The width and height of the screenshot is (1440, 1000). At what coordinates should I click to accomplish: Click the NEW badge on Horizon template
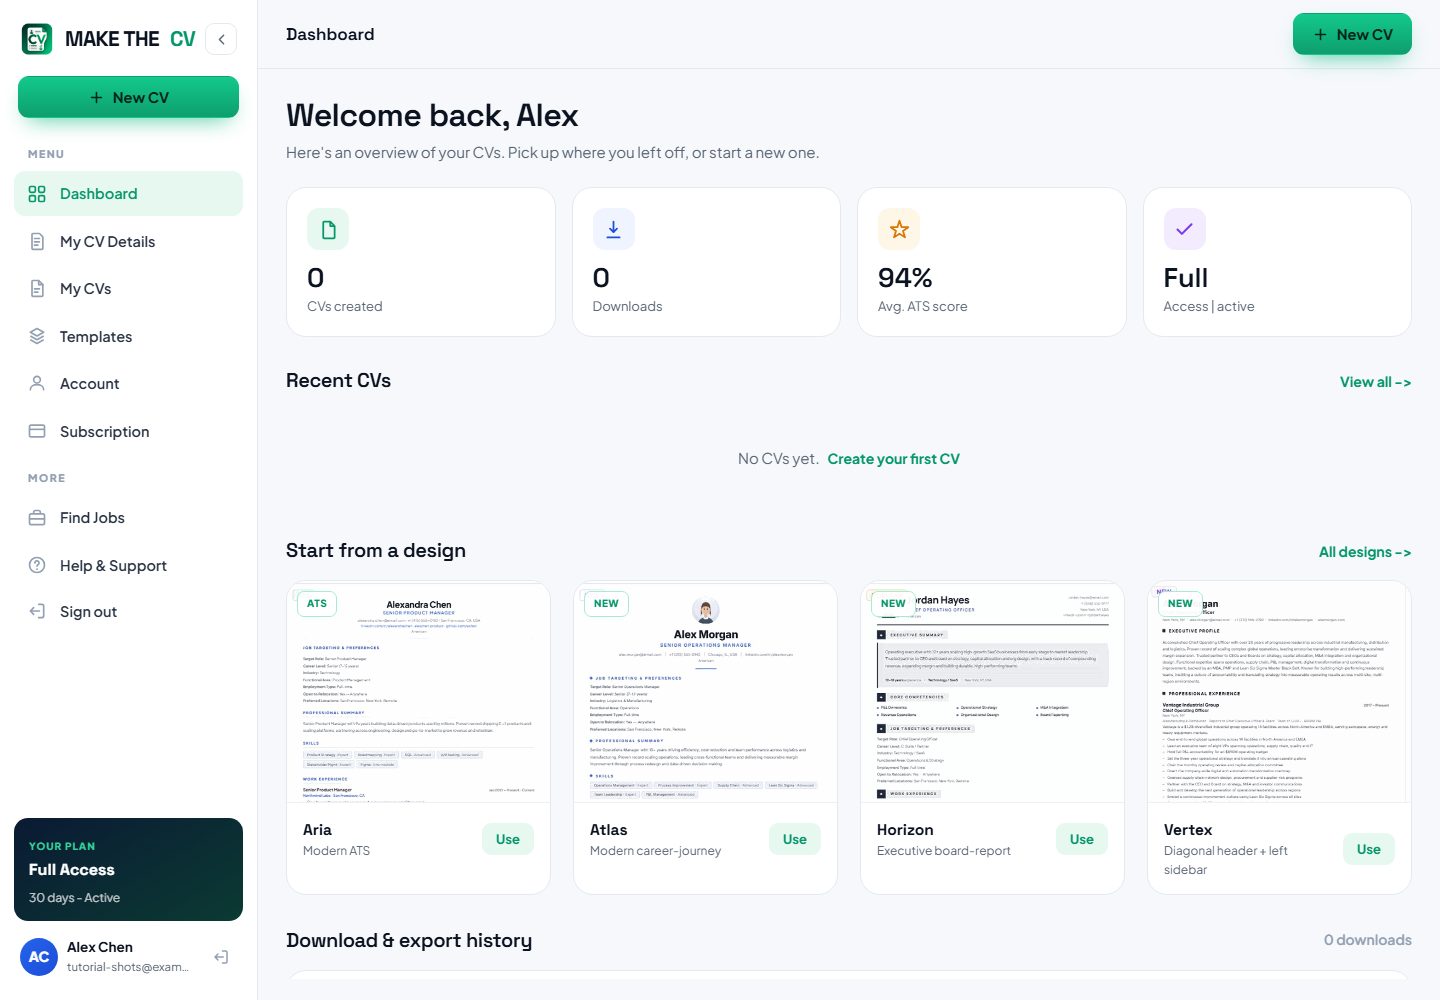point(893,603)
